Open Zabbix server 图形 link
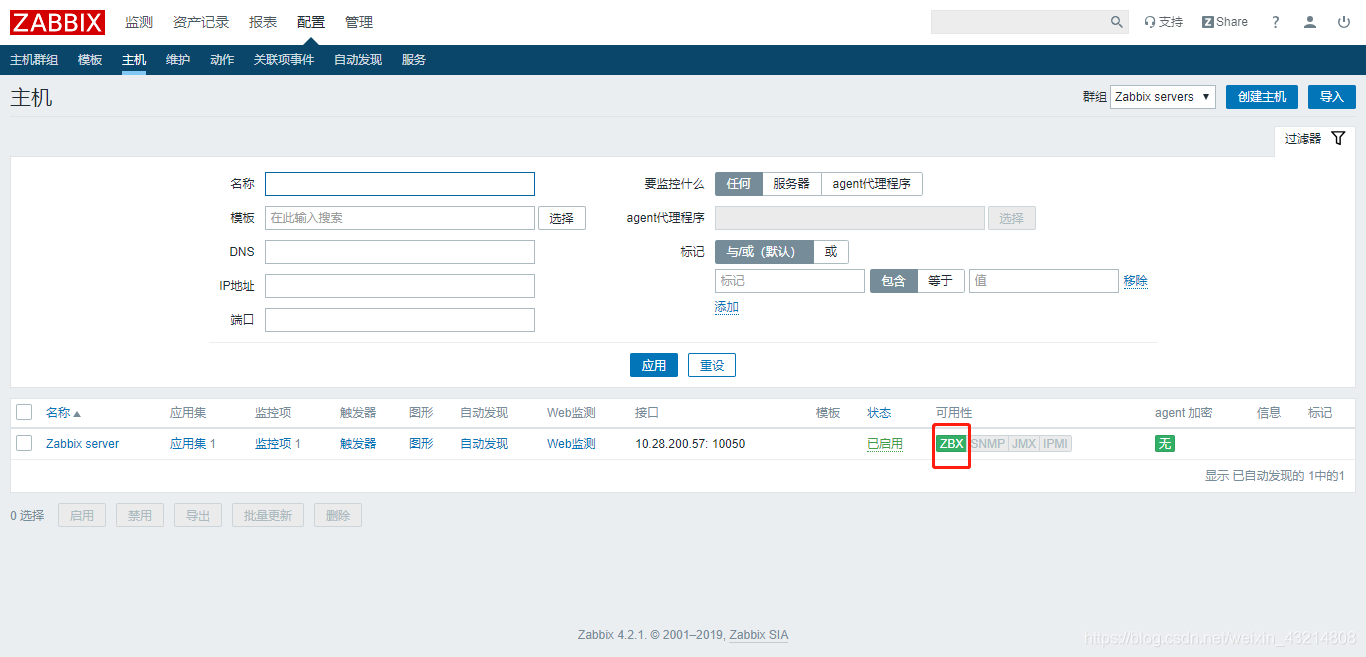This screenshot has width=1366, height=657. tap(421, 444)
